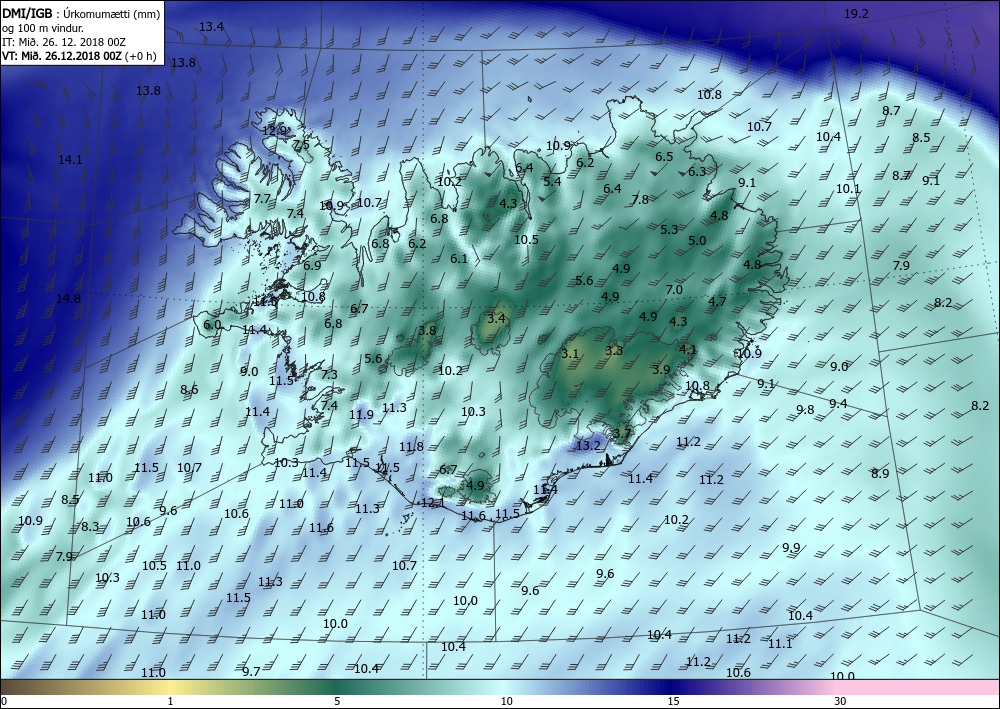Click the 12.9 value in the Westfjords
Screen dimensions: 1000x709
[x=274, y=131]
